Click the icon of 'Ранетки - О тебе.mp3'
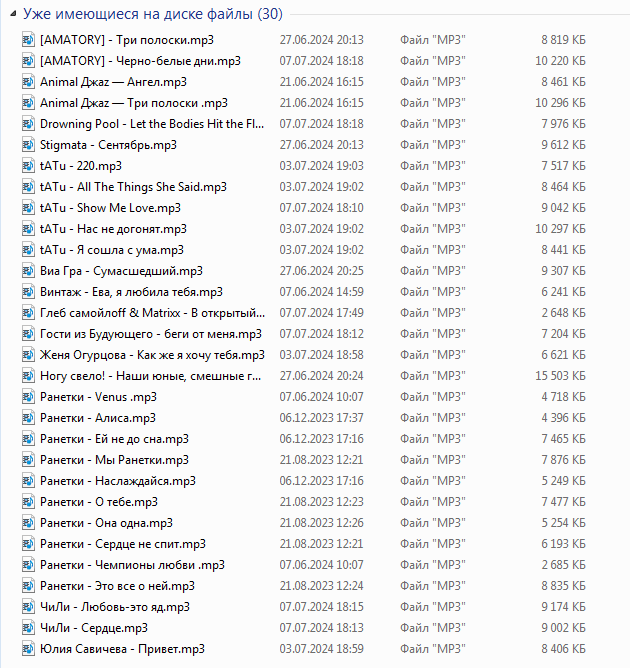Image resolution: width=630 pixels, height=668 pixels. pos(28,502)
